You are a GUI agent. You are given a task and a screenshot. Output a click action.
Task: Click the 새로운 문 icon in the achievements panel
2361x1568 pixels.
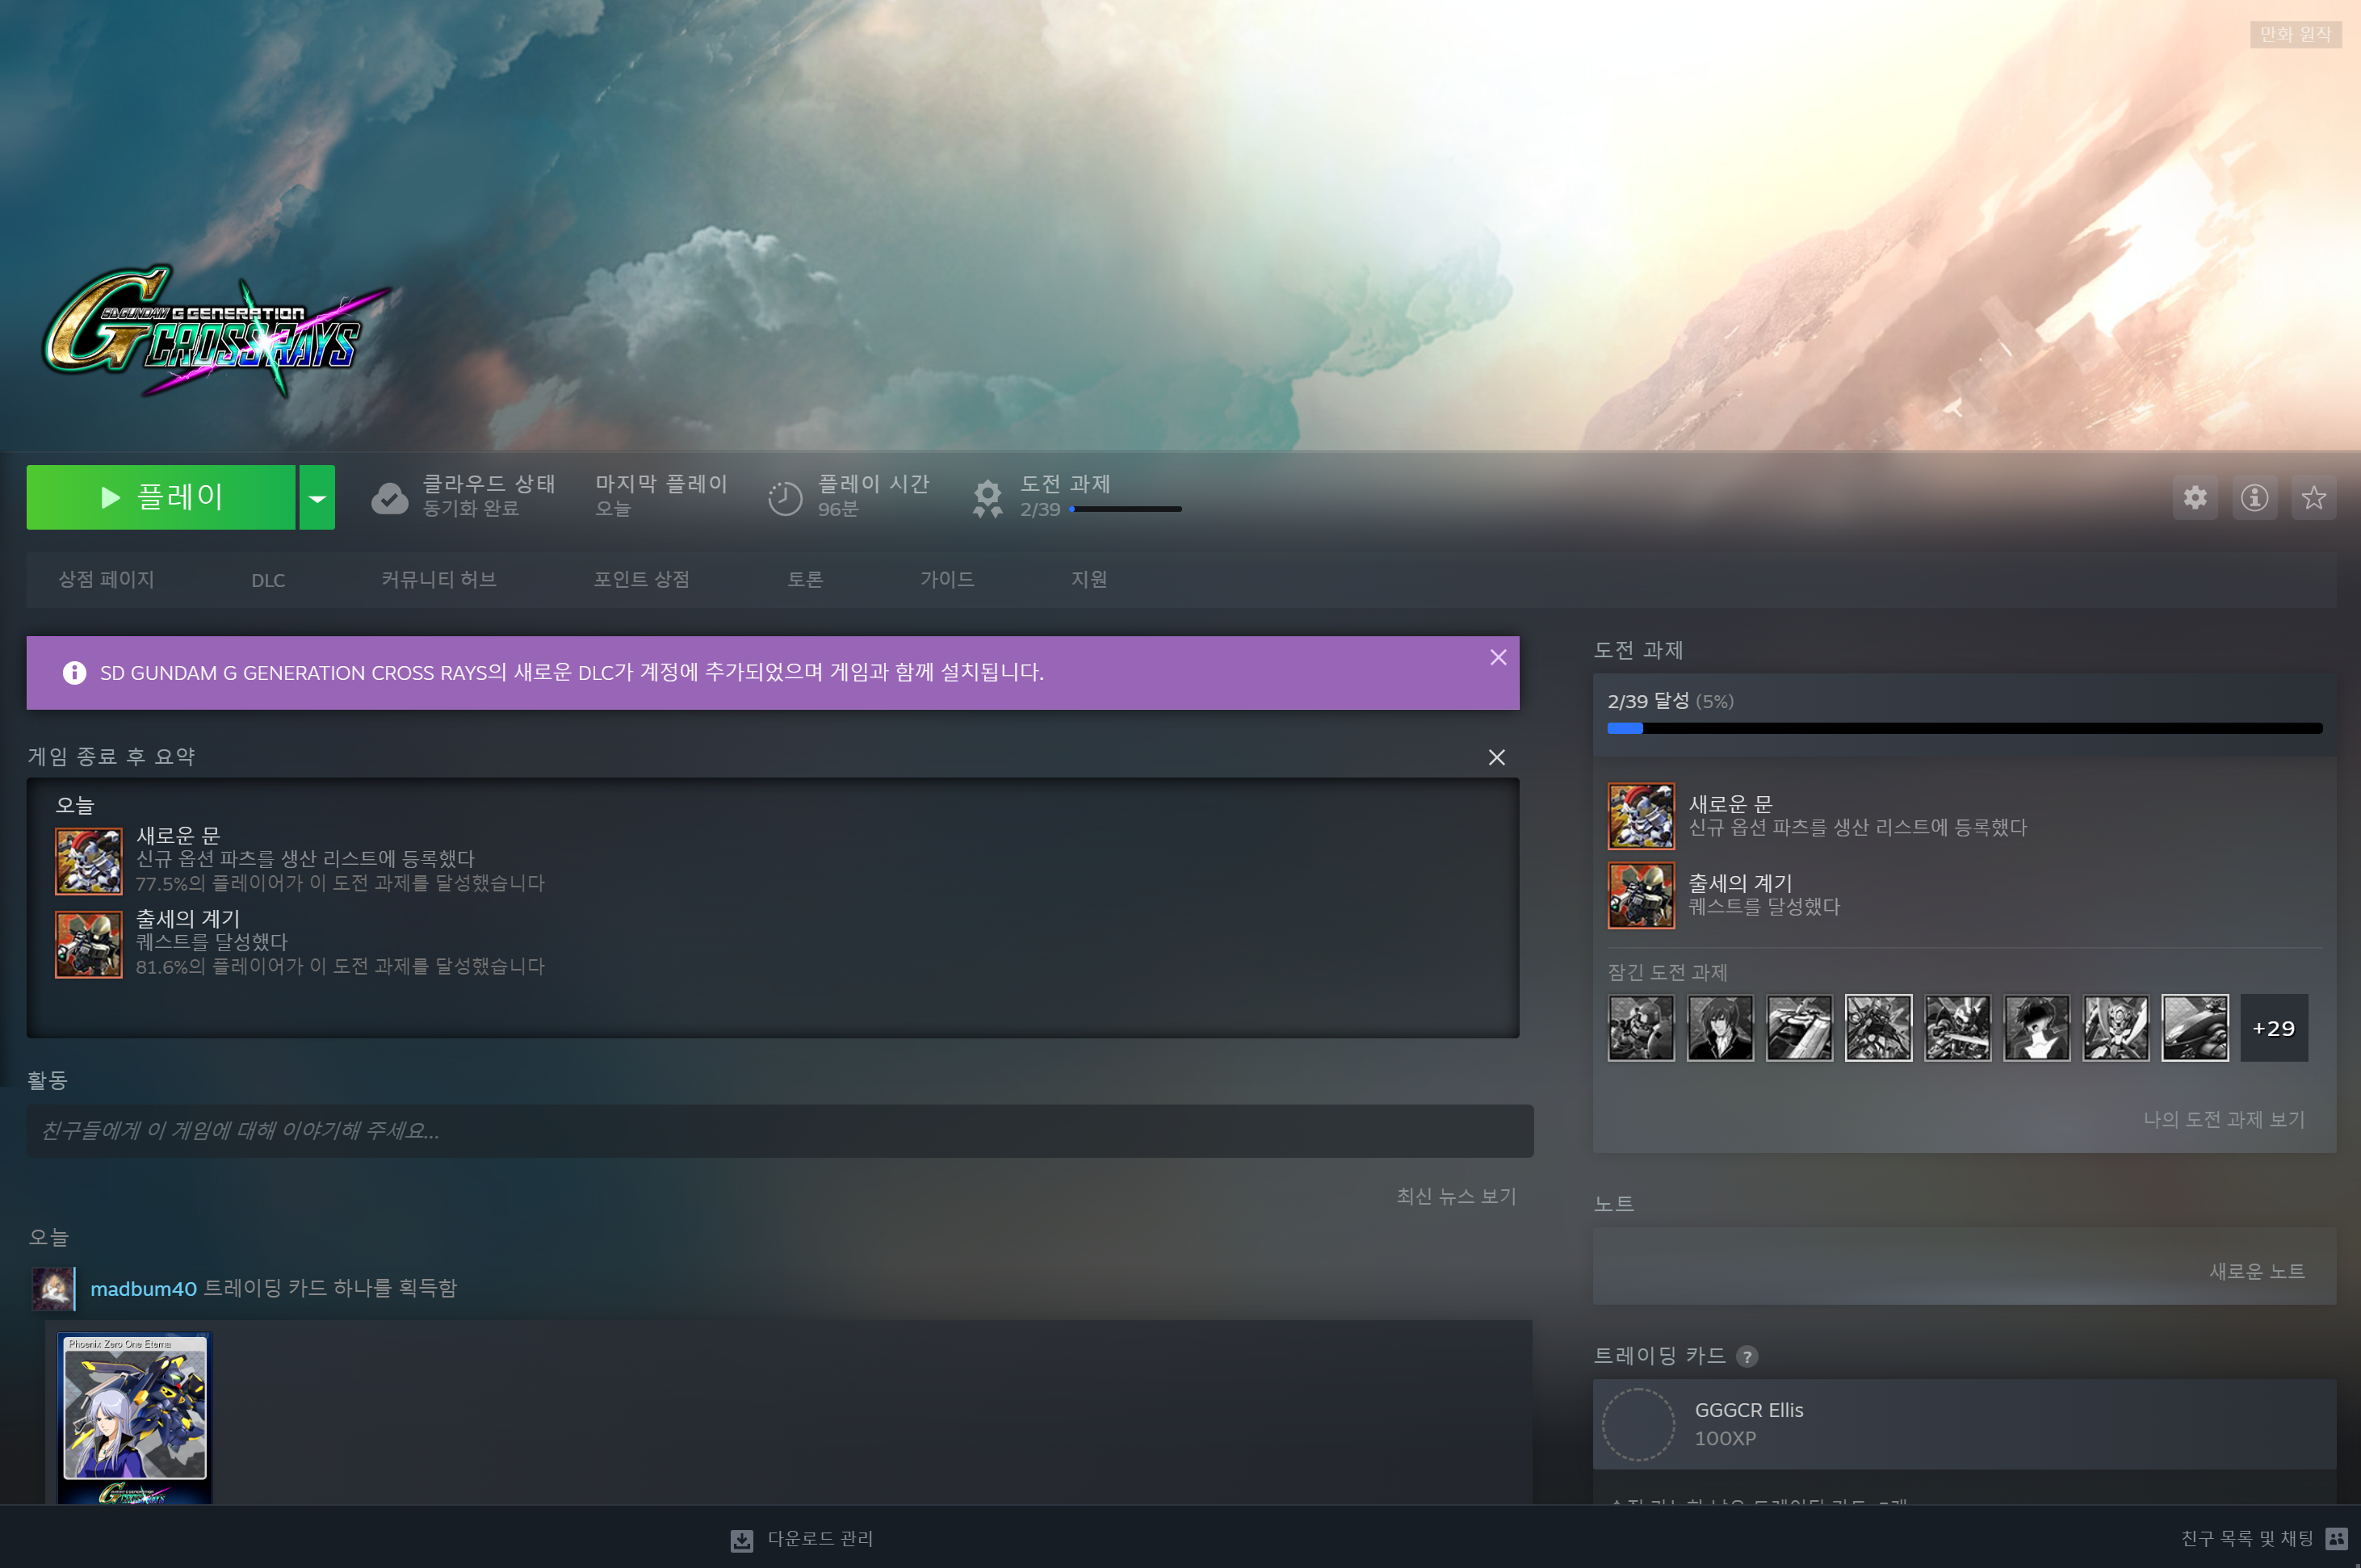coord(1641,816)
